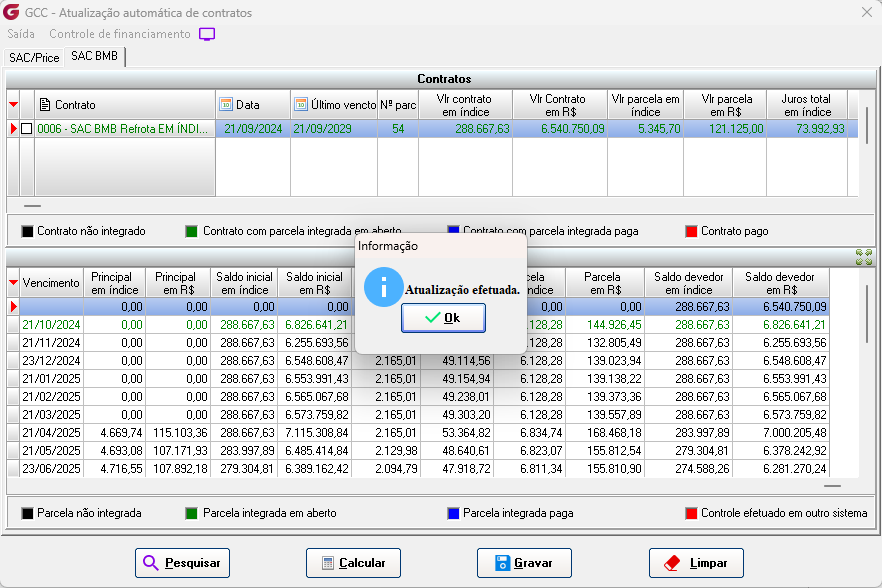The image size is (882, 588).
Task: Click the blue information icon in dialog
Action: point(384,287)
